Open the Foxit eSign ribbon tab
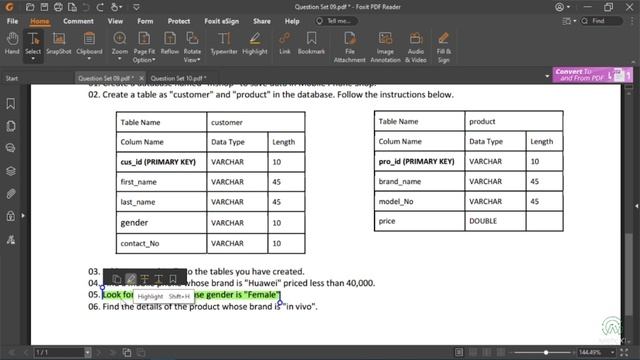Screen dimensions: 640x360 click(x=222, y=21)
